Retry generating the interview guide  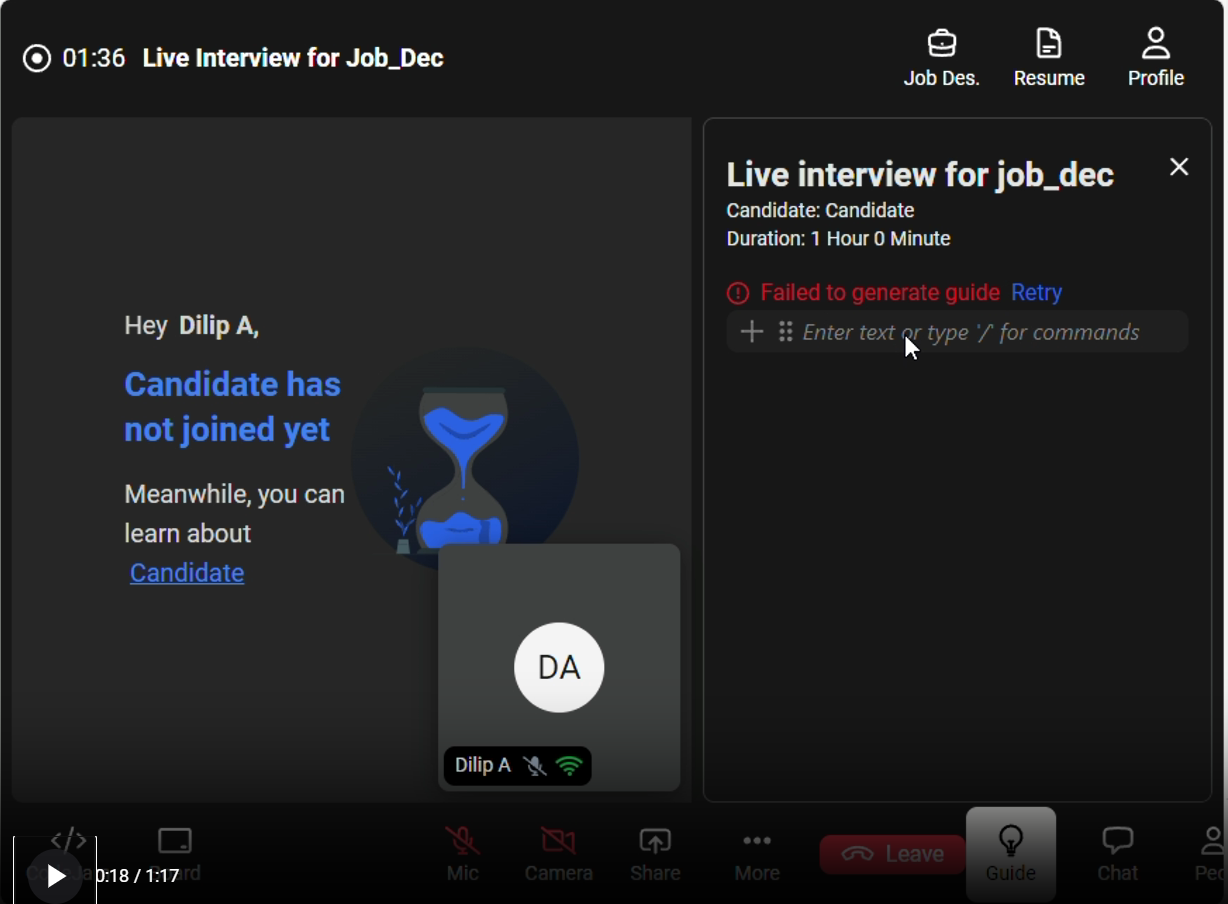tap(1036, 292)
